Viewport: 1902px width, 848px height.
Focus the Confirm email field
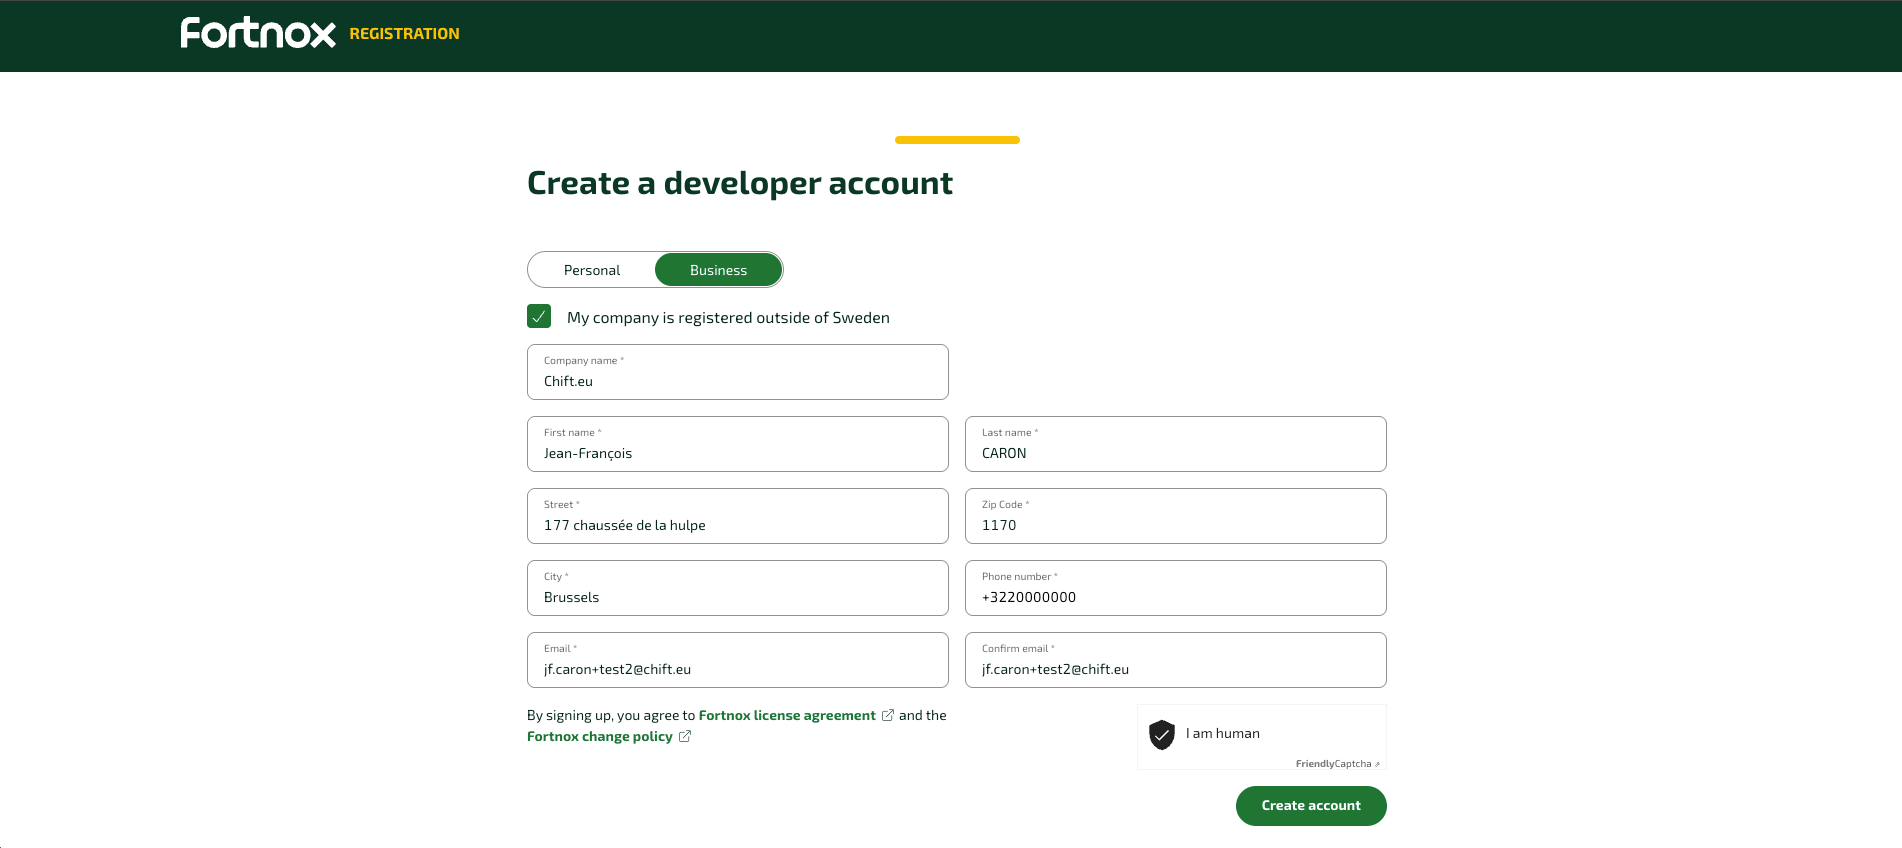pyautogui.click(x=1176, y=660)
